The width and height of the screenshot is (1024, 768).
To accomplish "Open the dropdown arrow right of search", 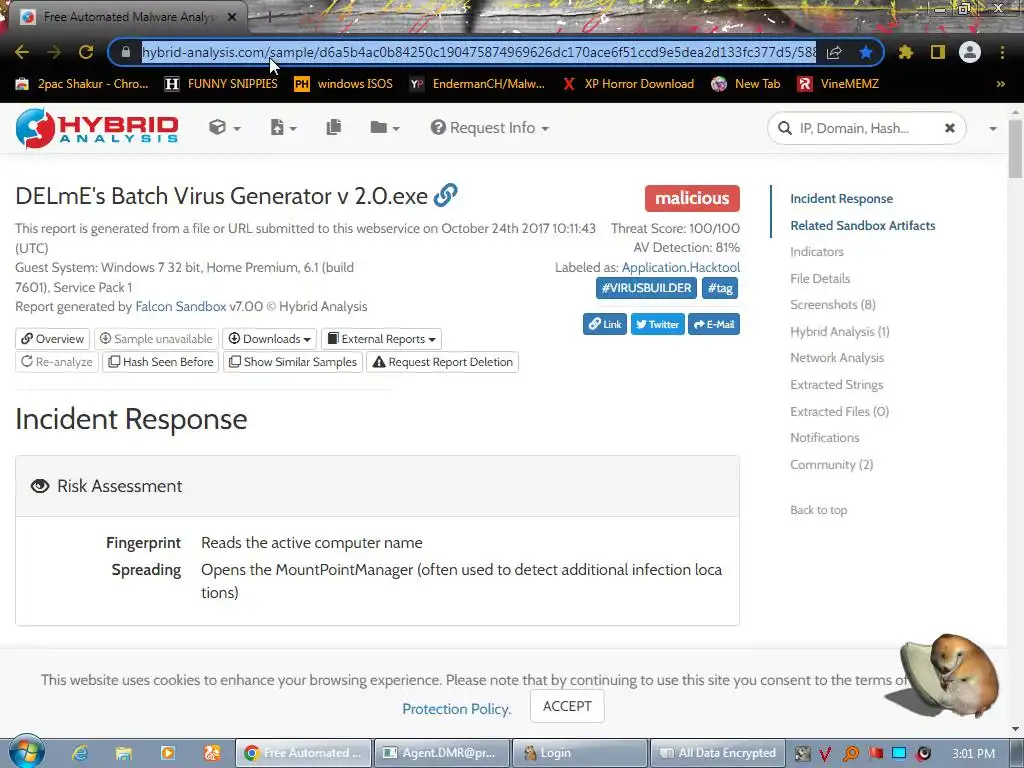I will click(x=993, y=129).
